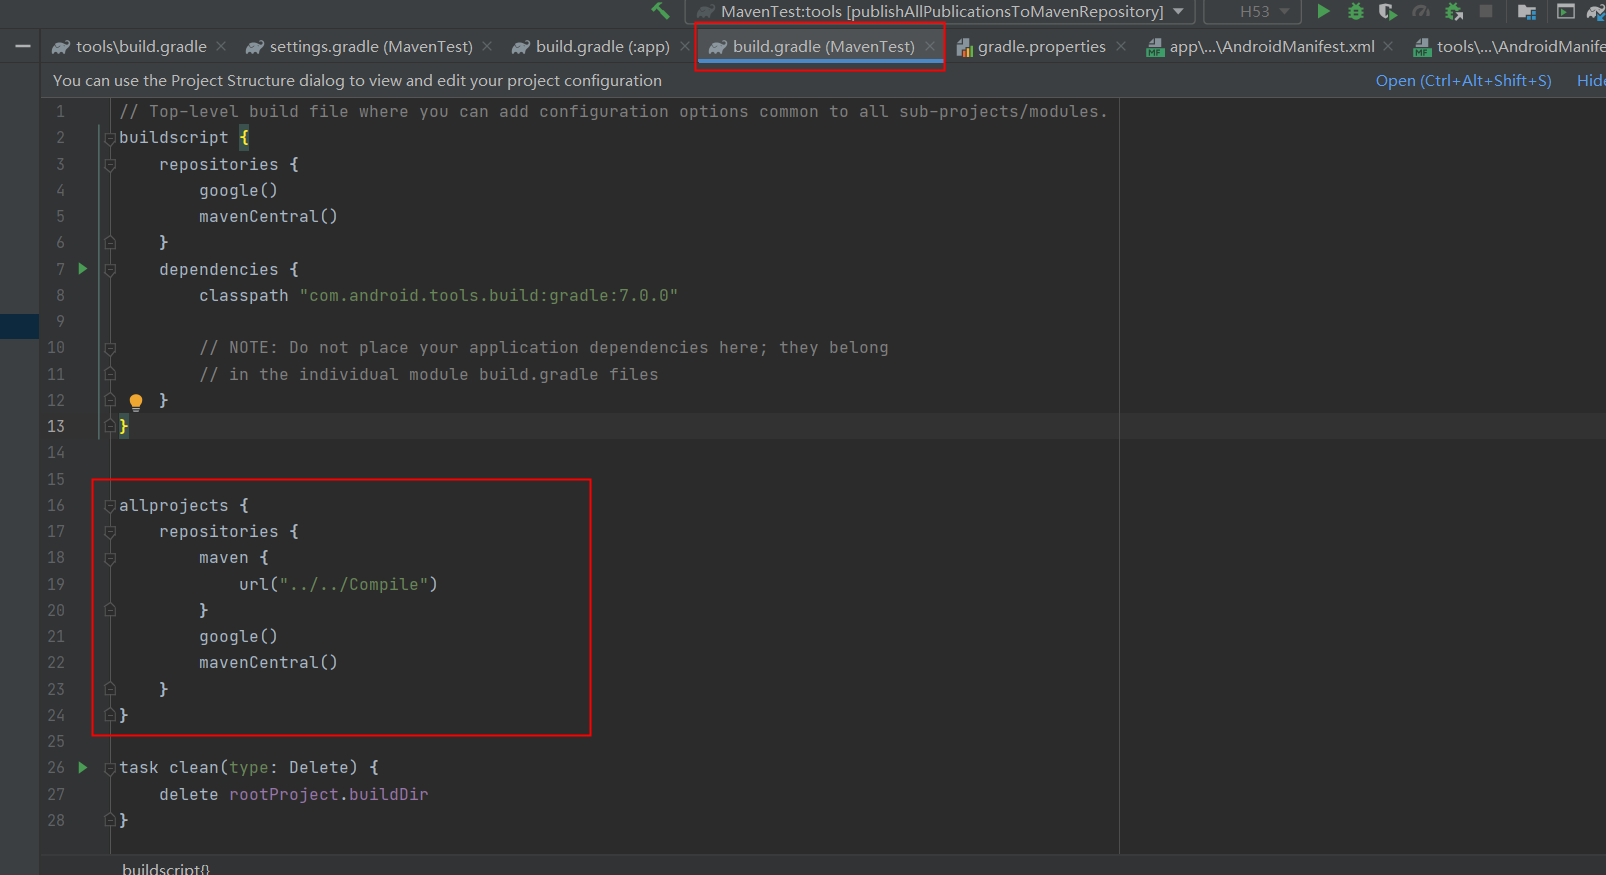
Task: Close the gradle.properties tab
Action: (1121, 46)
